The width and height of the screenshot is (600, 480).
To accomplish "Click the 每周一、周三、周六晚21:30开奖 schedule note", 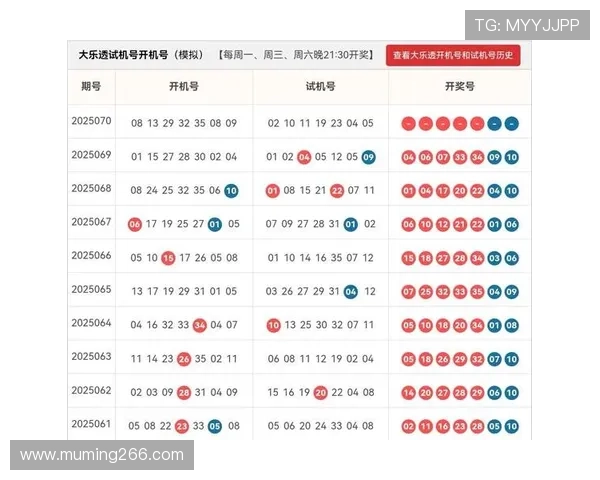I will pyautogui.click(x=297, y=55).
